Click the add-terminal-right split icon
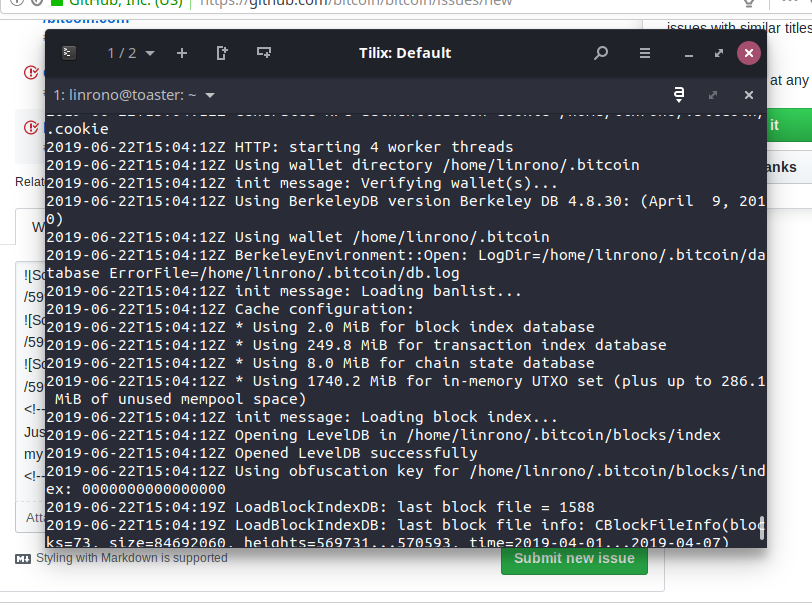Image resolution: width=812 pixels, height=609 pixels. [222, 53]
